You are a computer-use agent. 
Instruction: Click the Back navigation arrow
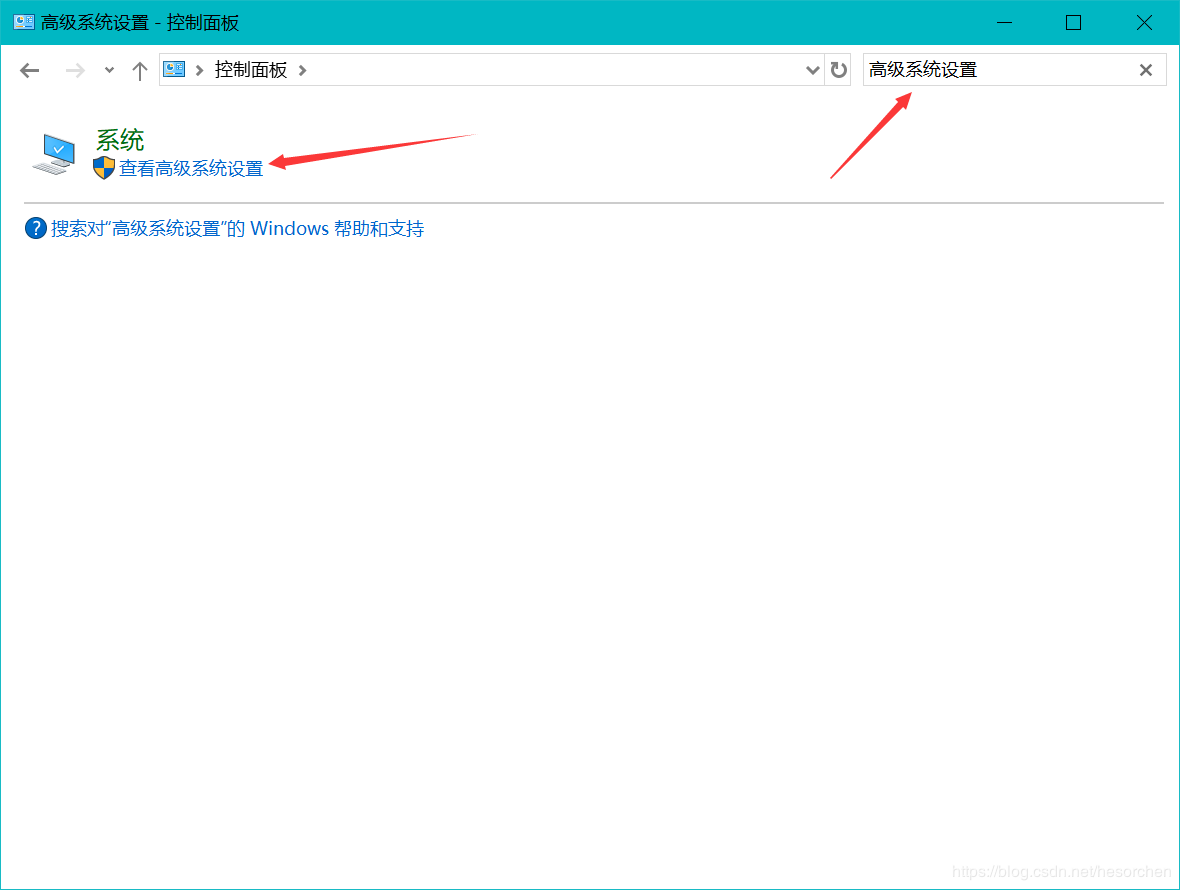coord(29,70)
